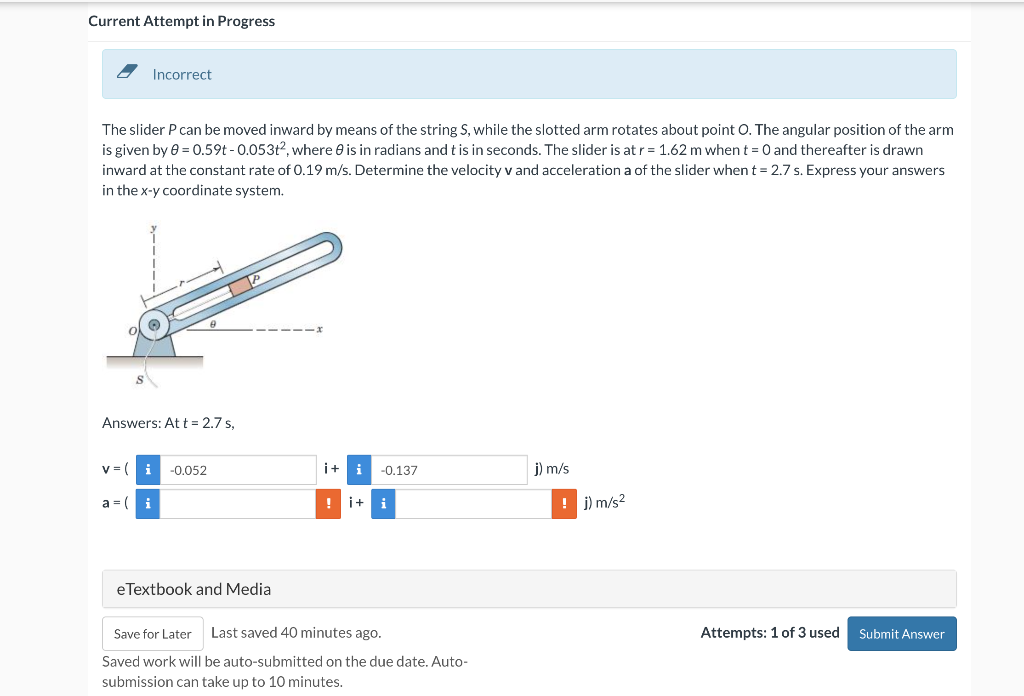
Task: Click the orange warning icon before j) m/s²
Action: coord(563,503)
